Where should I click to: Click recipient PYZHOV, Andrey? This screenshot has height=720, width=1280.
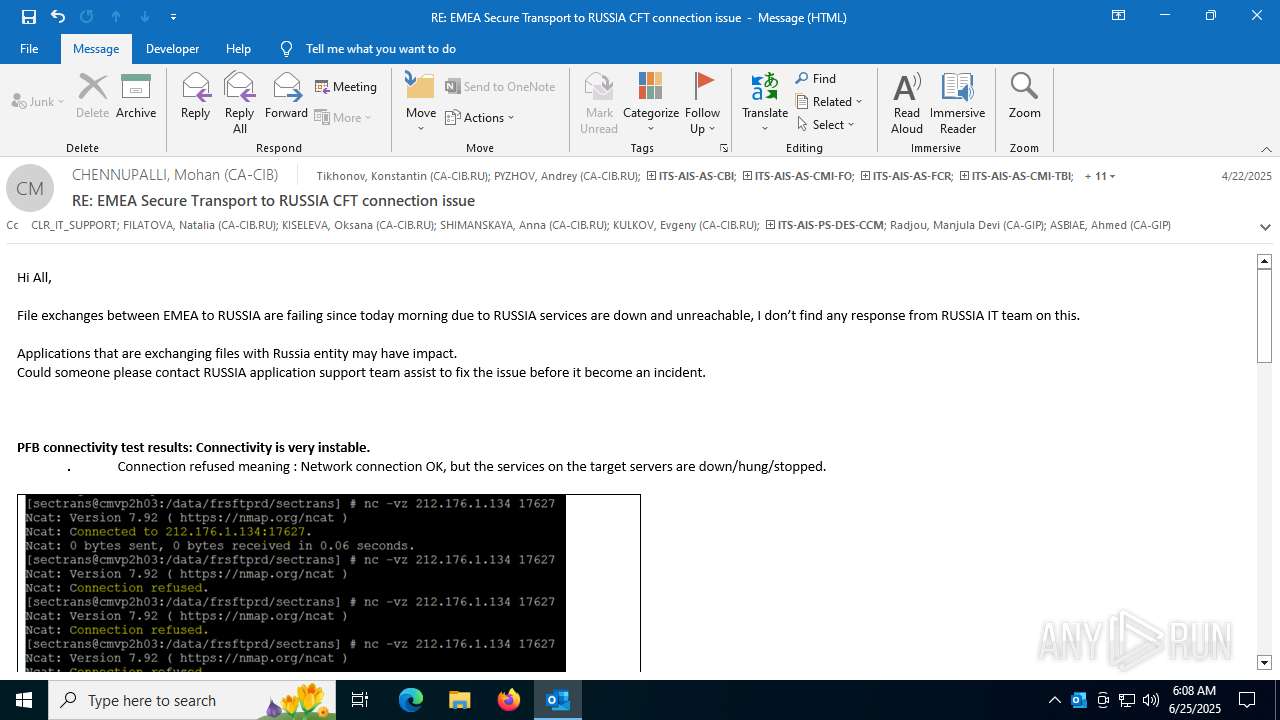pyautogui.click(x=567, y=176)
